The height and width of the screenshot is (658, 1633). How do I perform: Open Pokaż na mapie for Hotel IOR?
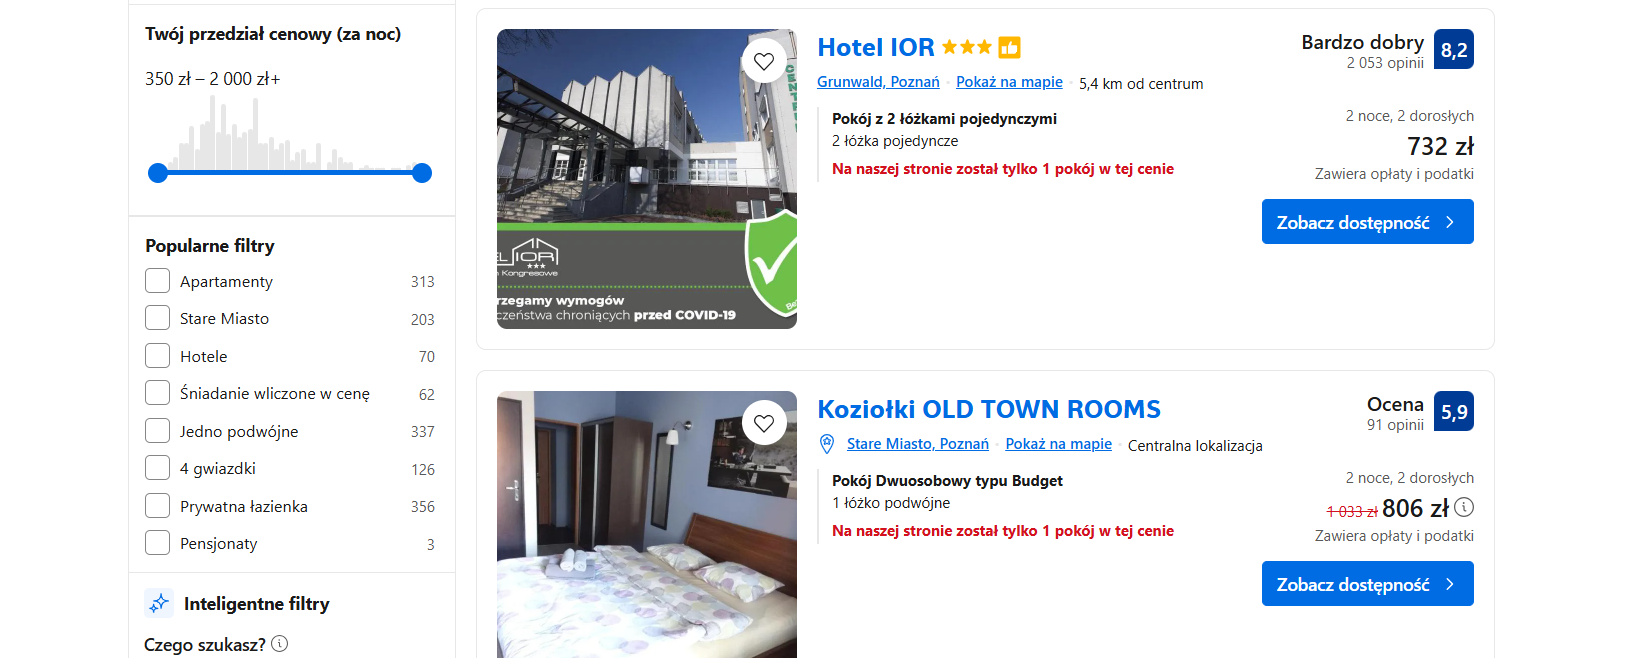pyautogui.click(x=1009, y=82)
